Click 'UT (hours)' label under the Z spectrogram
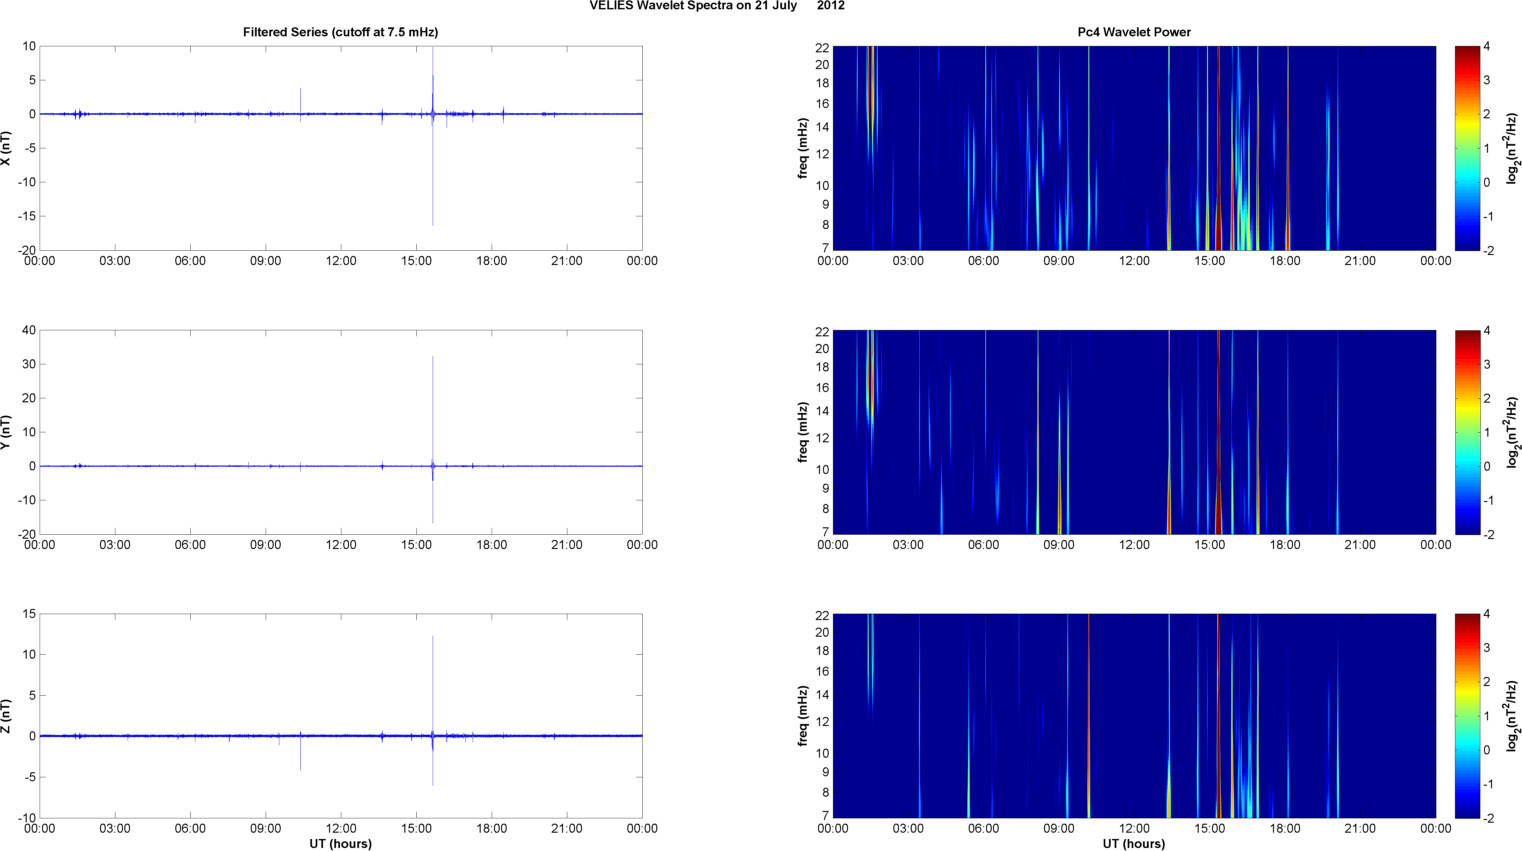The width and height of the screenshot is (1522, 851). [x=1133, y=844]
